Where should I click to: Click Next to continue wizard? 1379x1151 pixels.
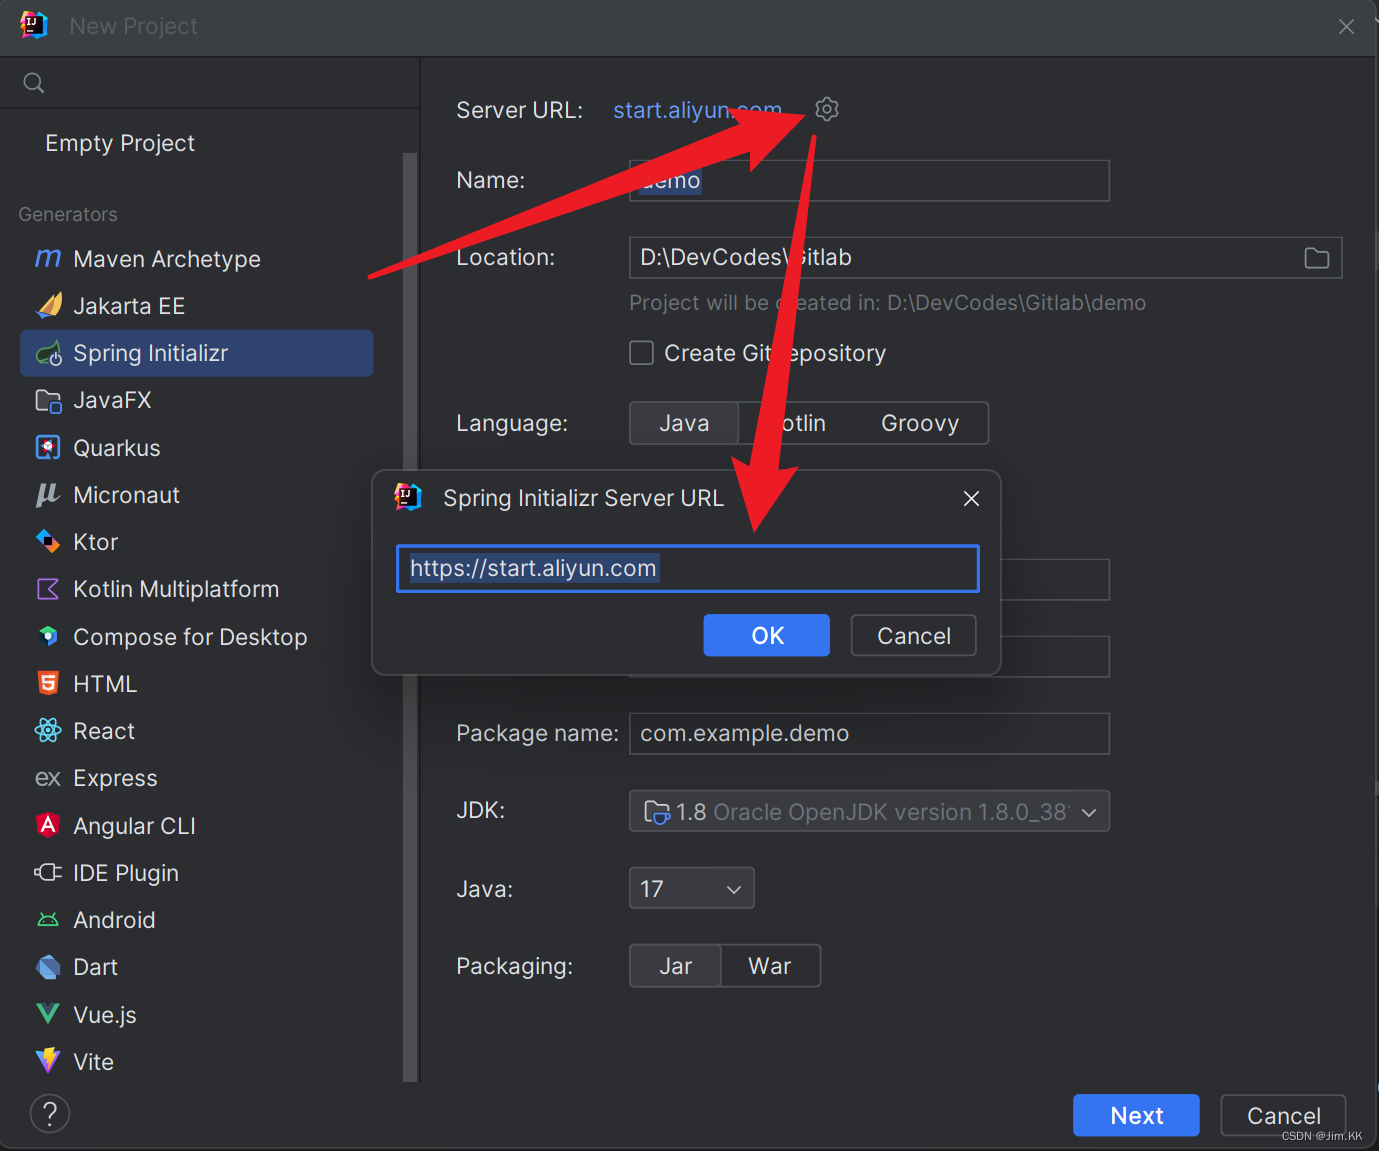coord(1136,1115)
